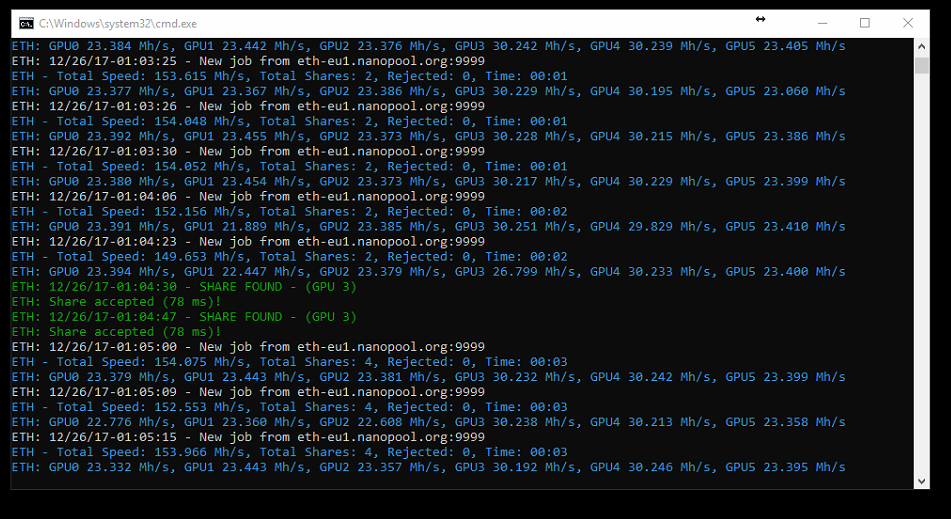951x519 pixels.
Task: Click Total Speed: 154.075 Mh/s line
Action: [289, 362]
